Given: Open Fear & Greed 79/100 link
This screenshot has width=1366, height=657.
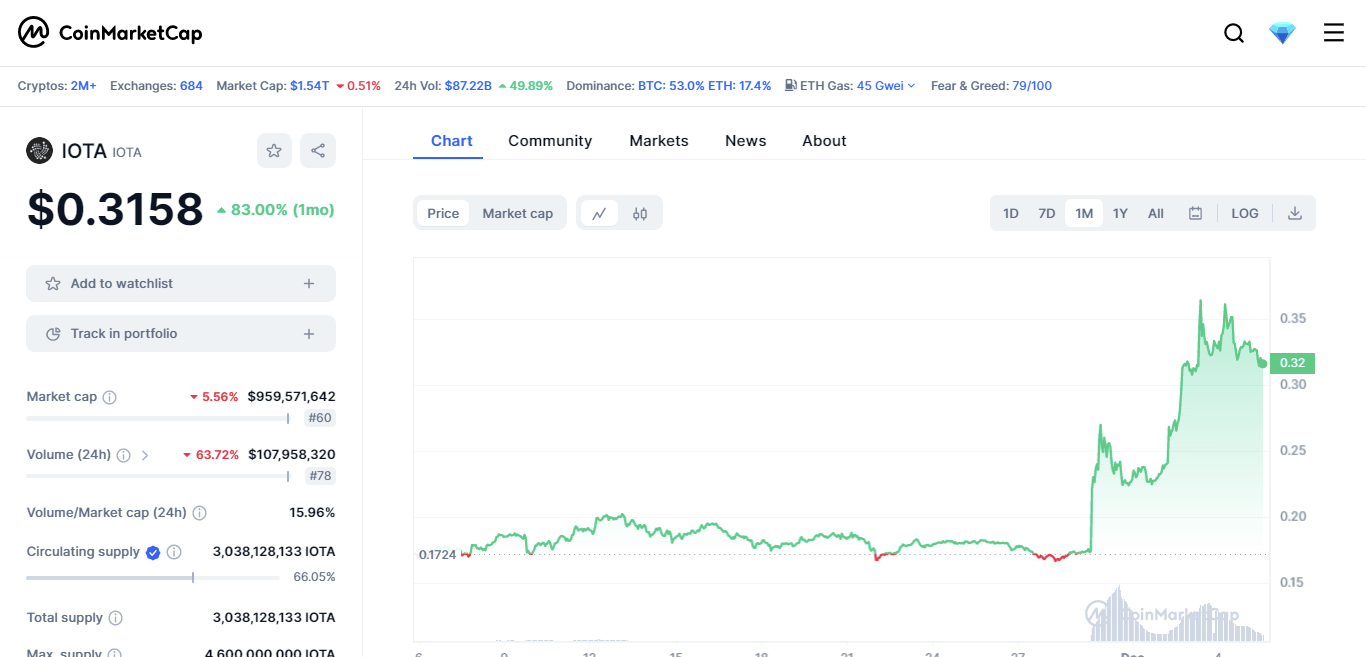Looking at the screenshot, I should tap(1032, 86).
